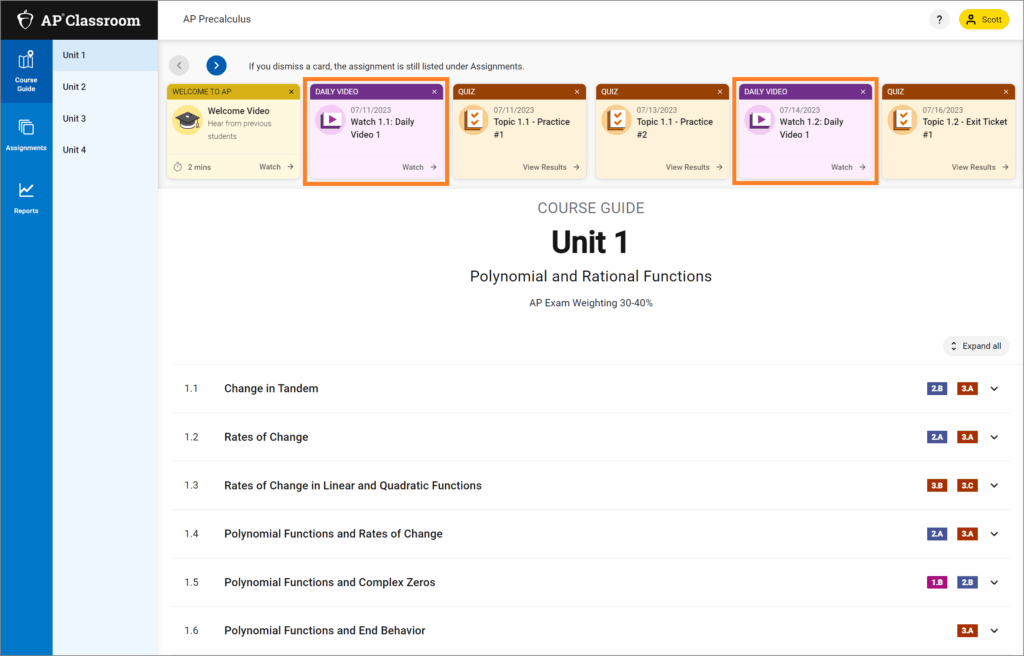This screenshot has width=1024, height=656.
Task: Open Rates of Change in Linear and Quadratic Functions
Action: 353,485
